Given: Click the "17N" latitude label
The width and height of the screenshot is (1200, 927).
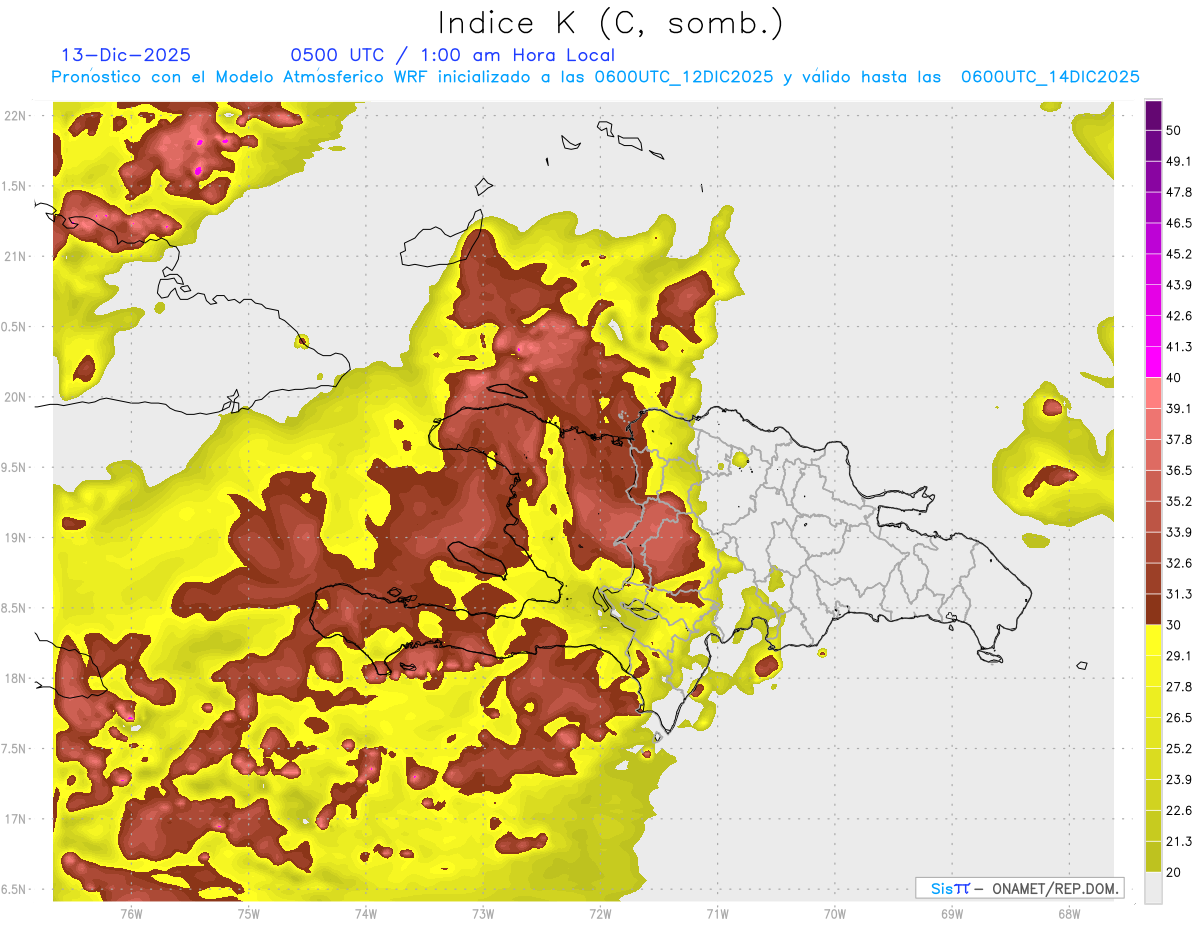Looking at the screenshot, I should tap(15, 820).
